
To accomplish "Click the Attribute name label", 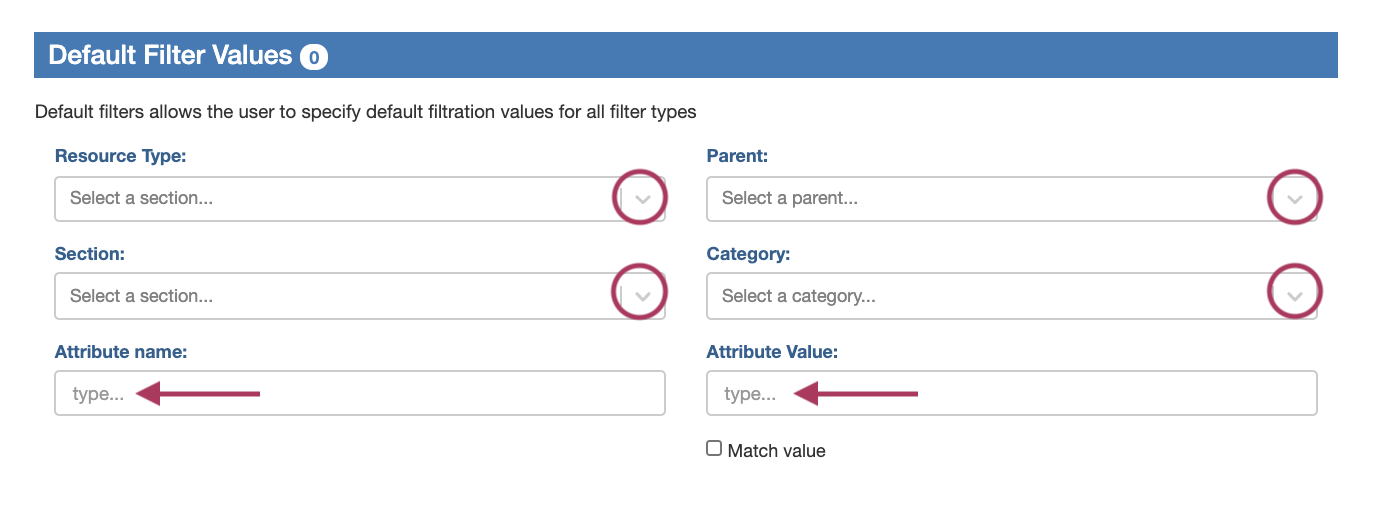I will [121, 352].
